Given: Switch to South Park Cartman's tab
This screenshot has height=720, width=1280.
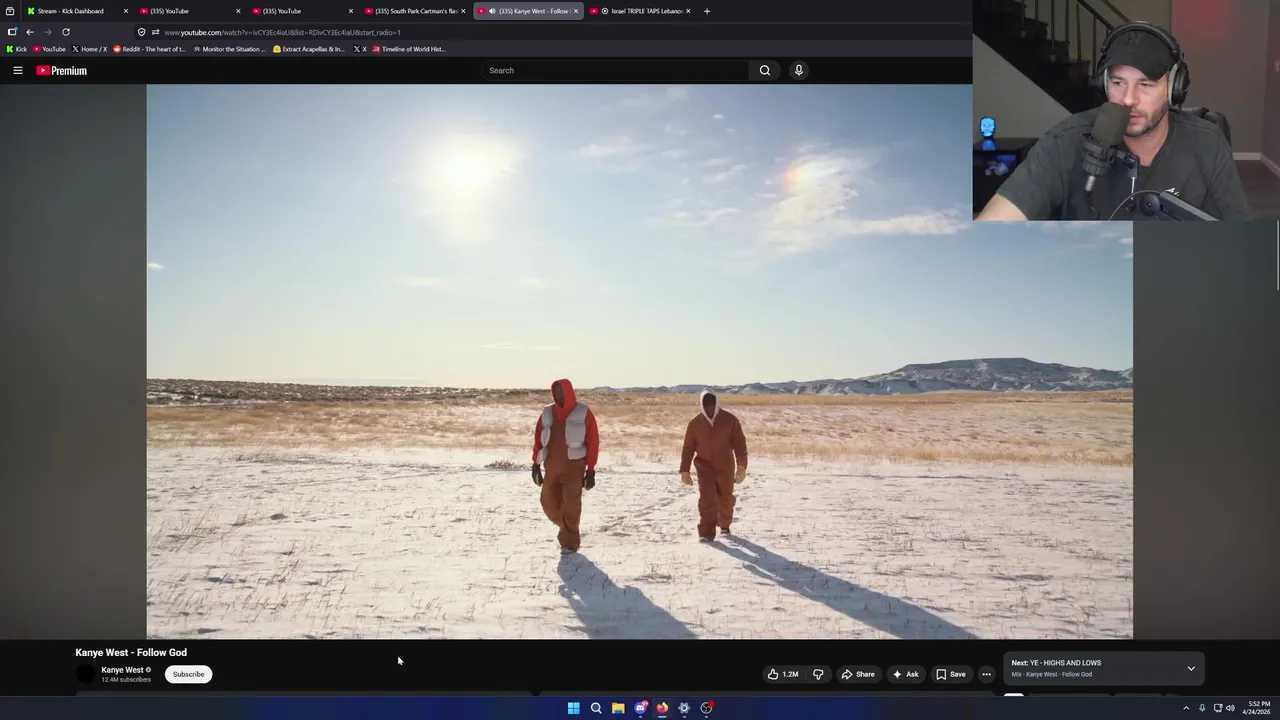Looking at the screenshot, I should click(x=414, y=11).
